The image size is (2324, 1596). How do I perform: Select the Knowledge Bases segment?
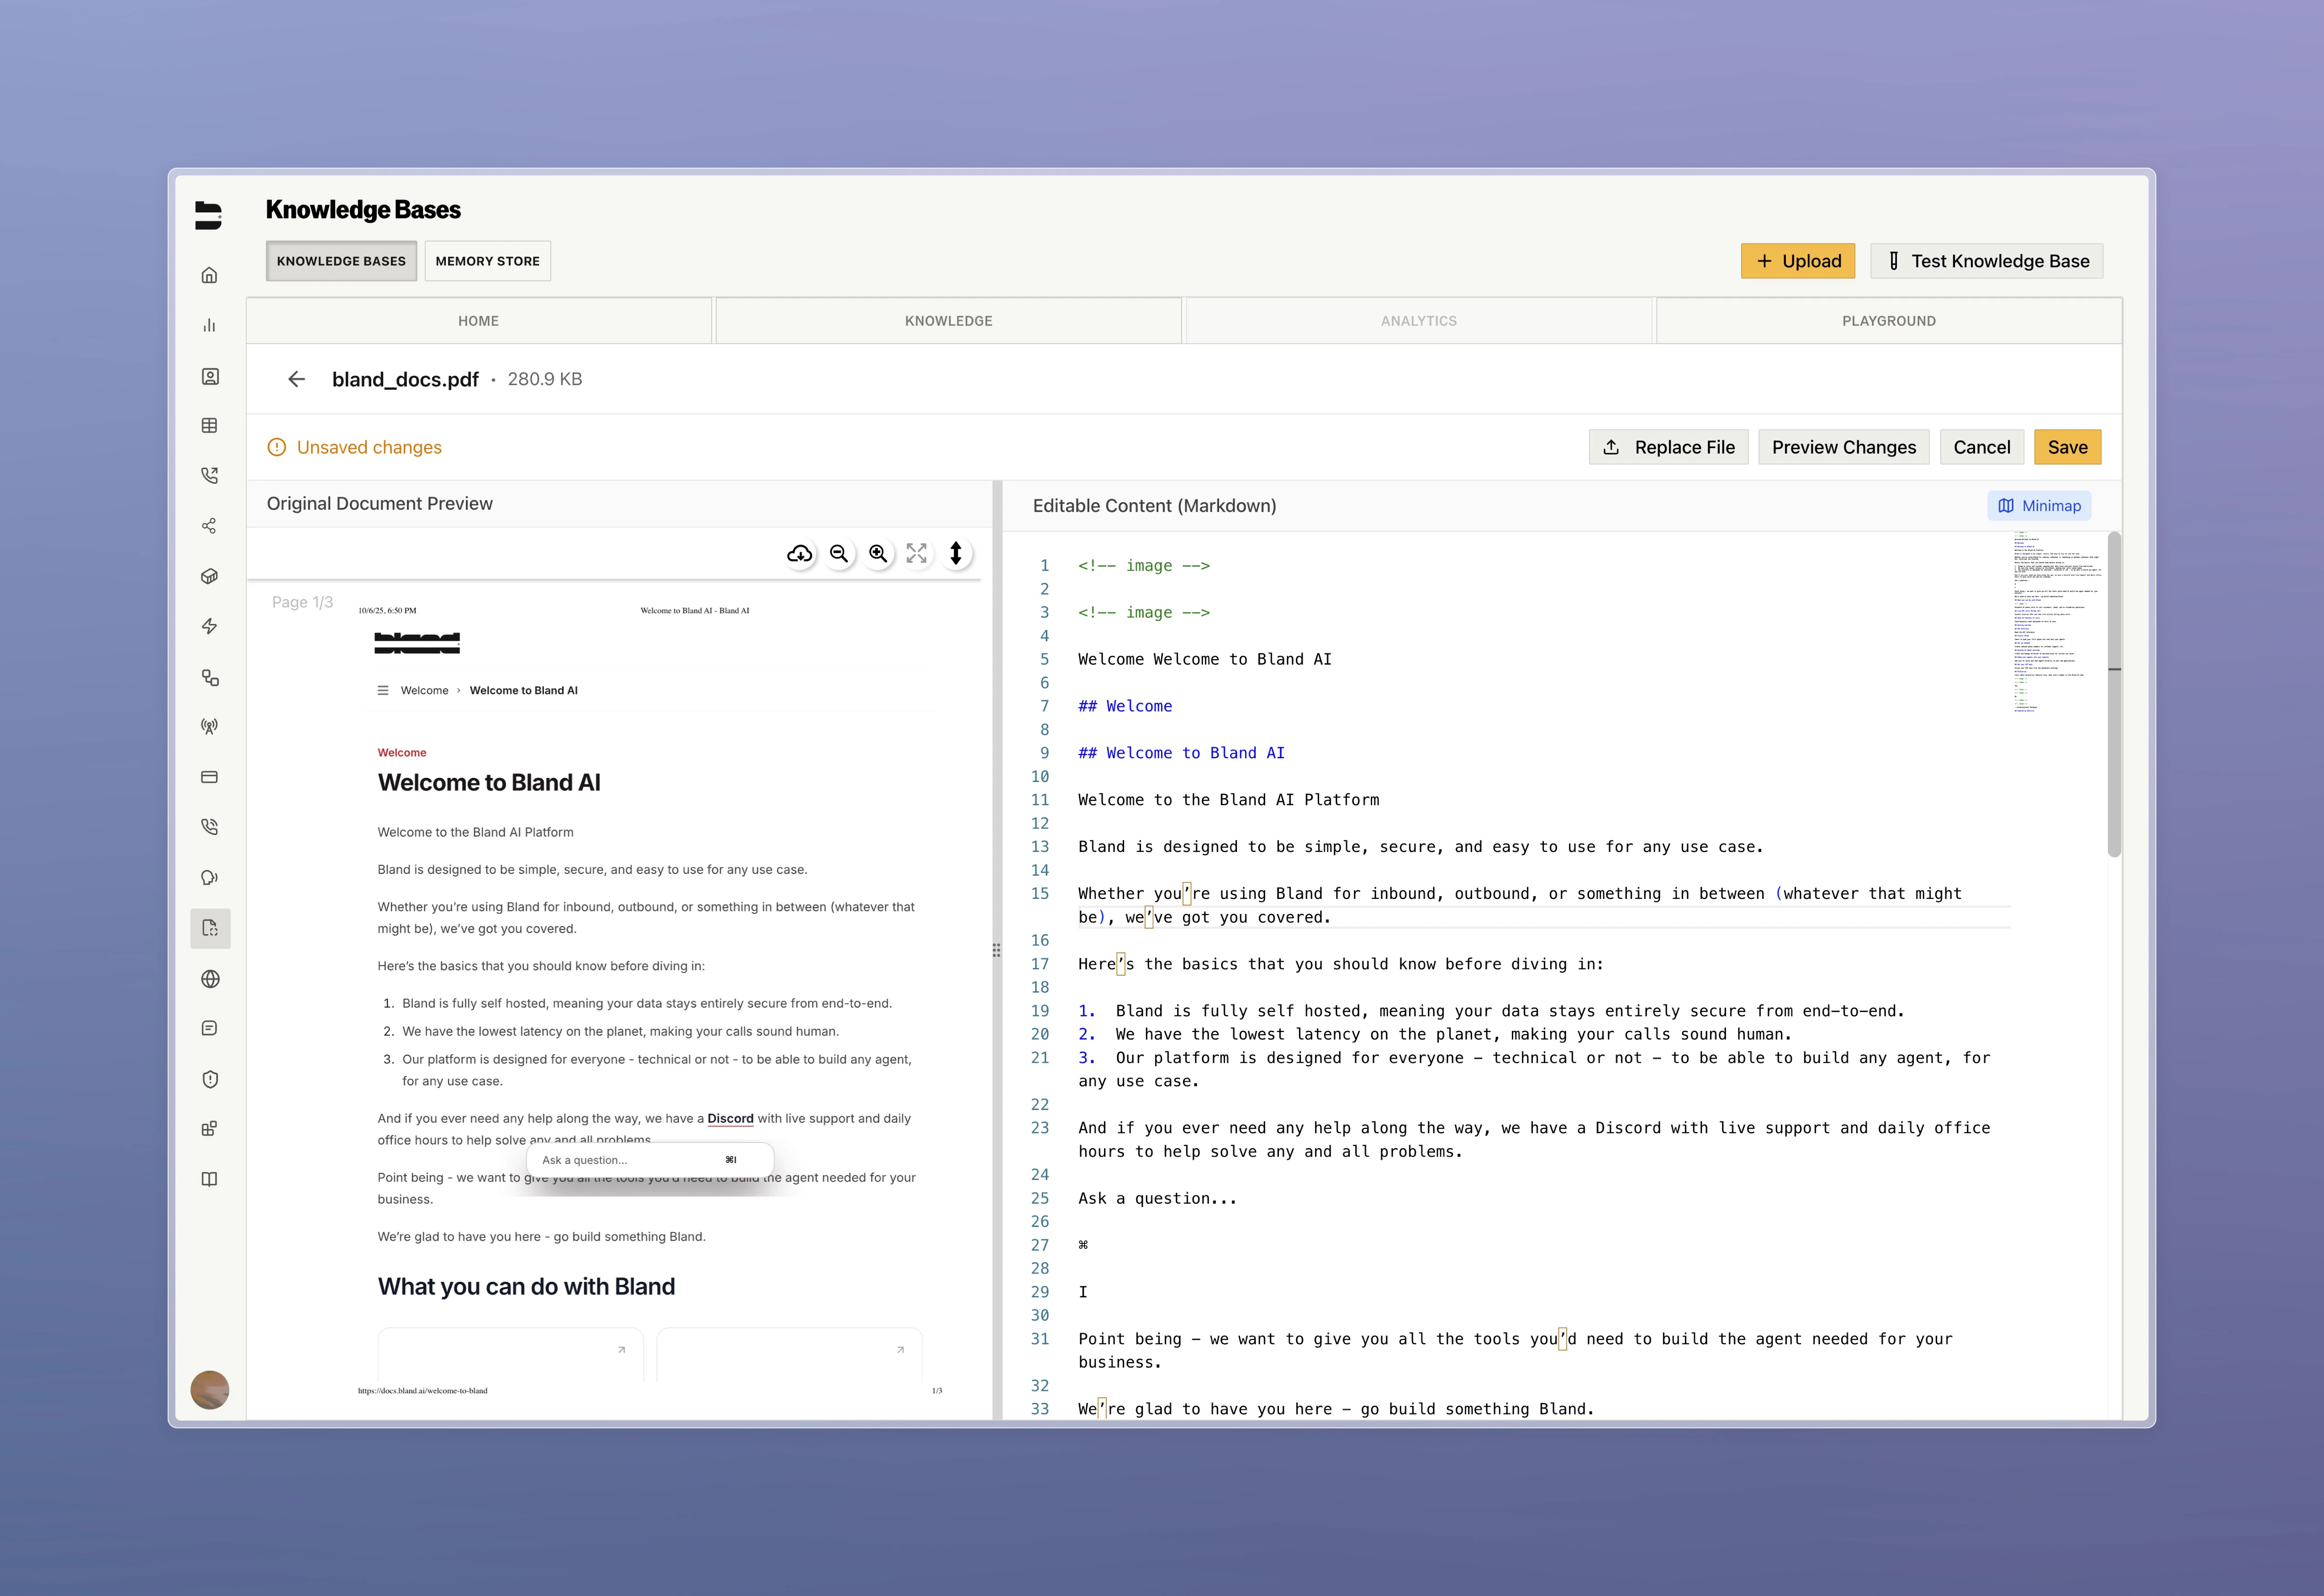point(341,261)
